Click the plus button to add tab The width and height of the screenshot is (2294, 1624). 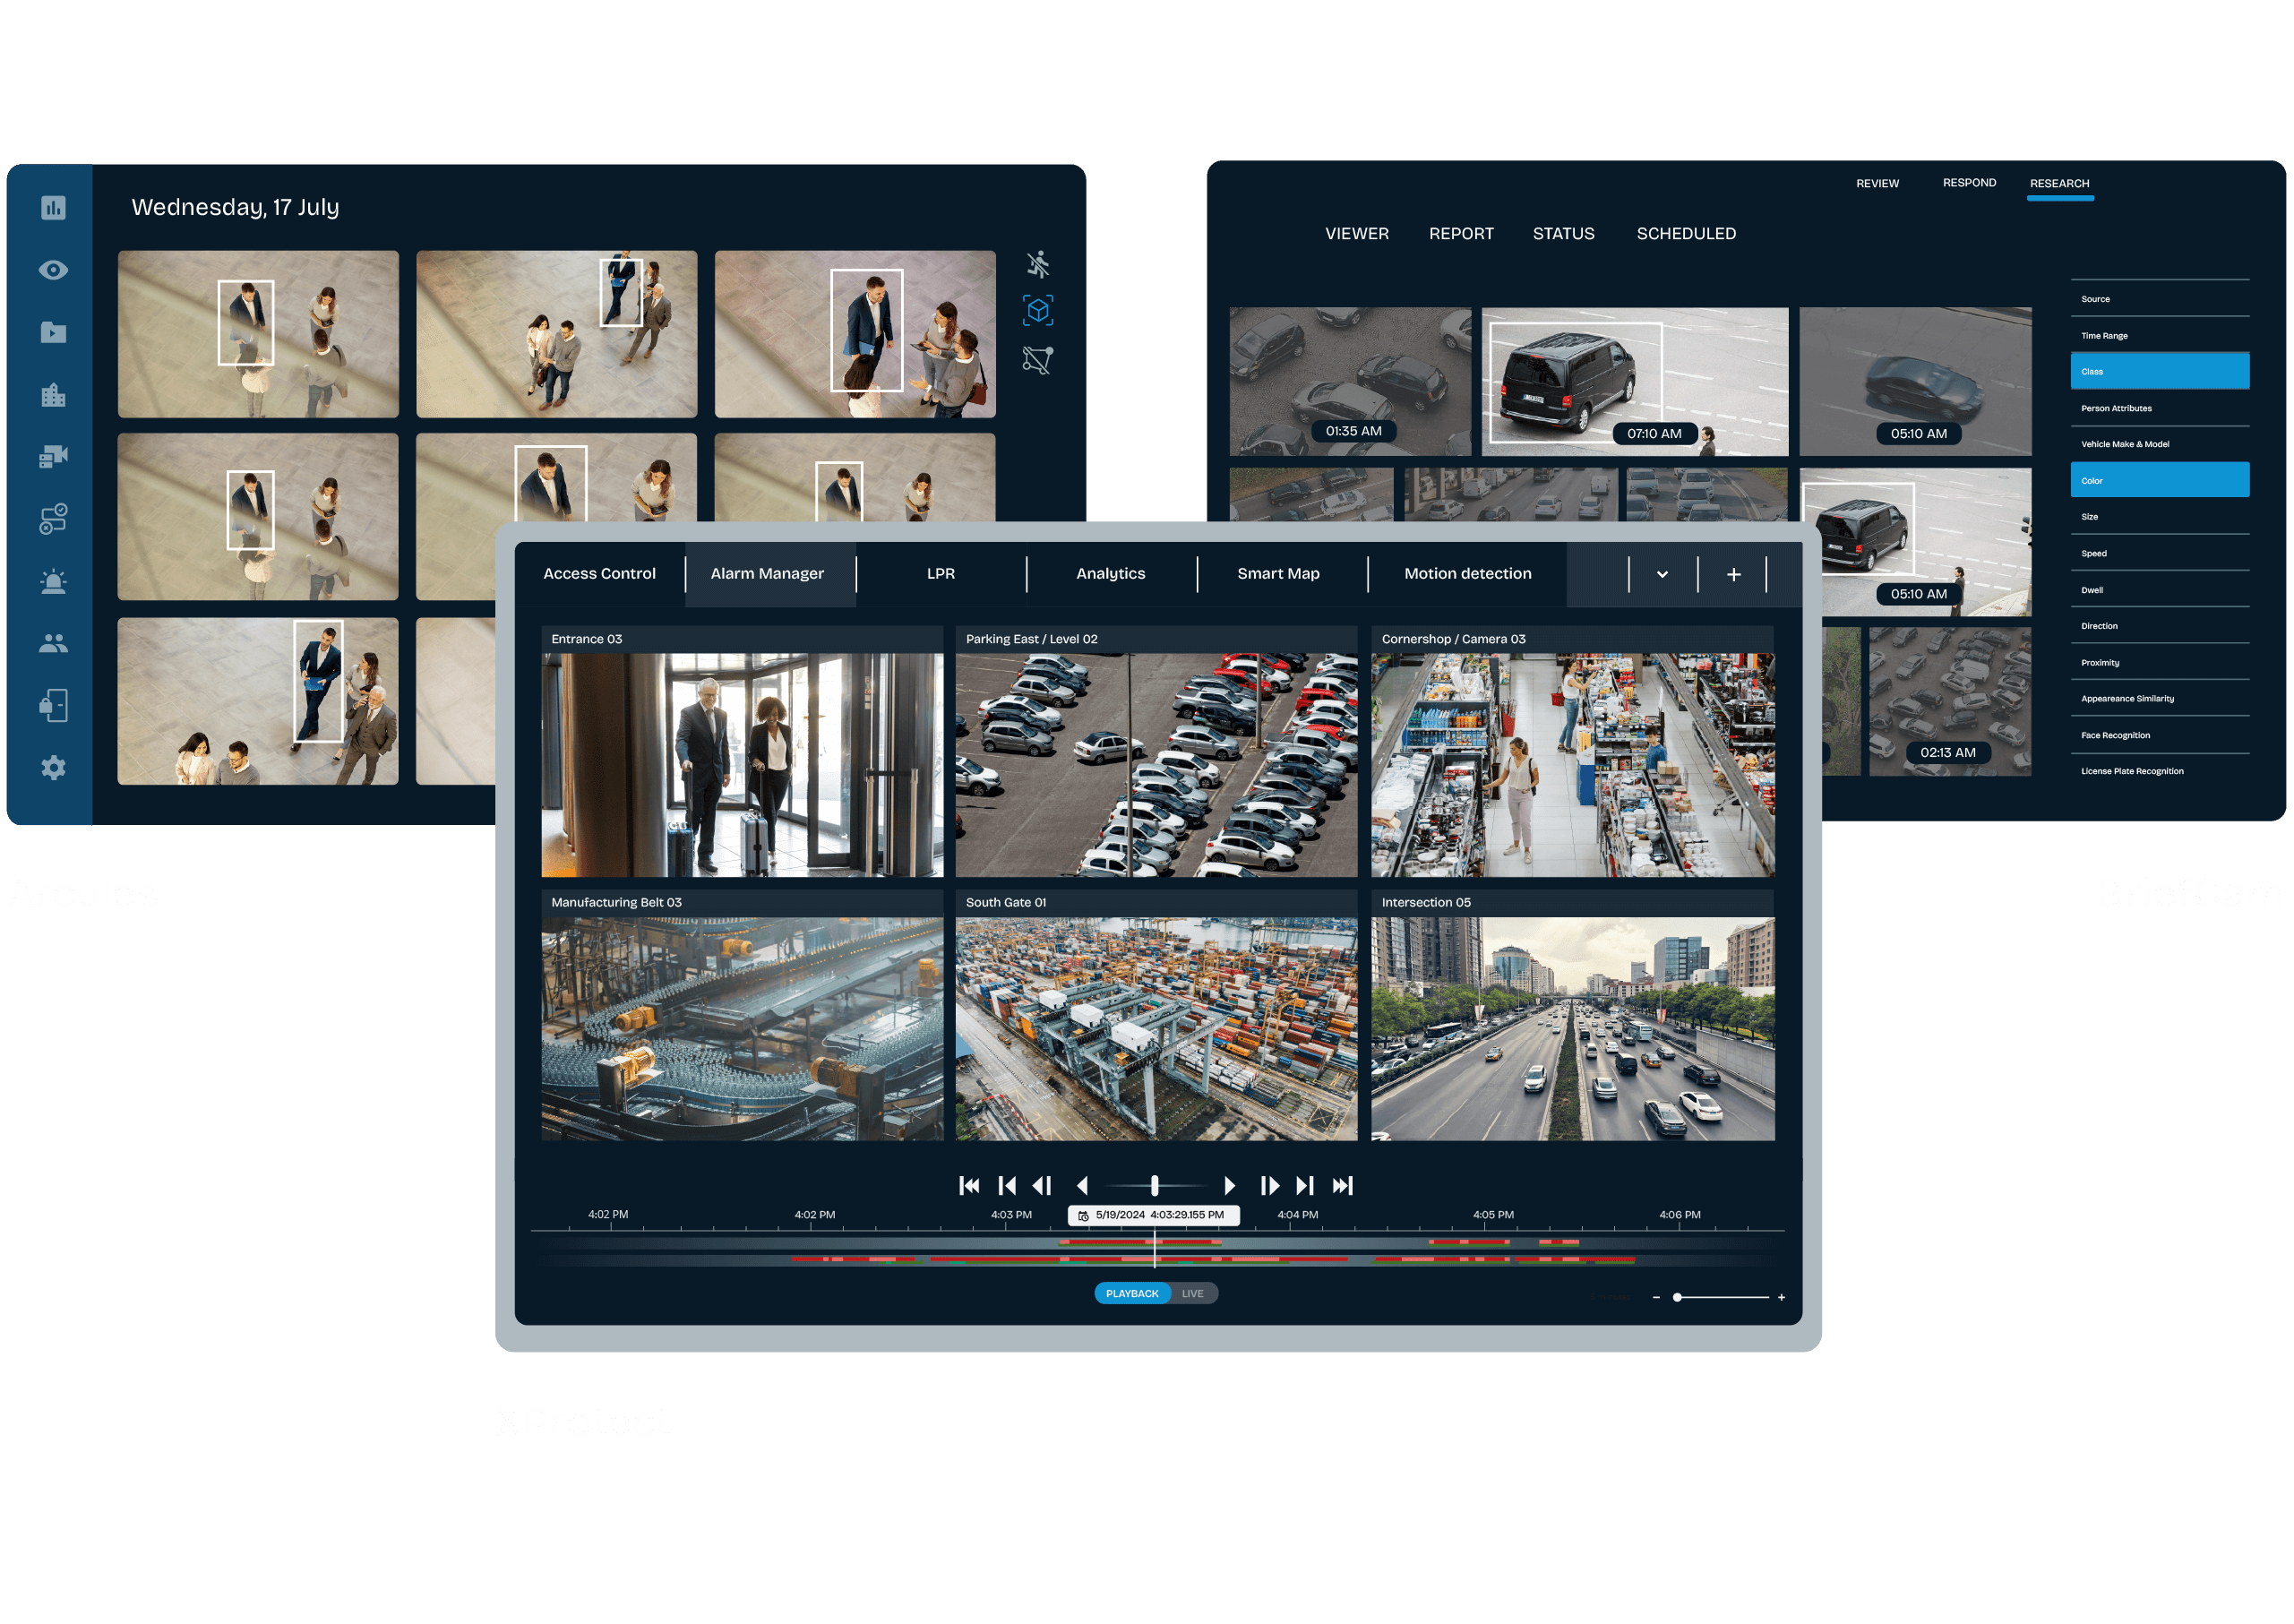point(1733,574)
